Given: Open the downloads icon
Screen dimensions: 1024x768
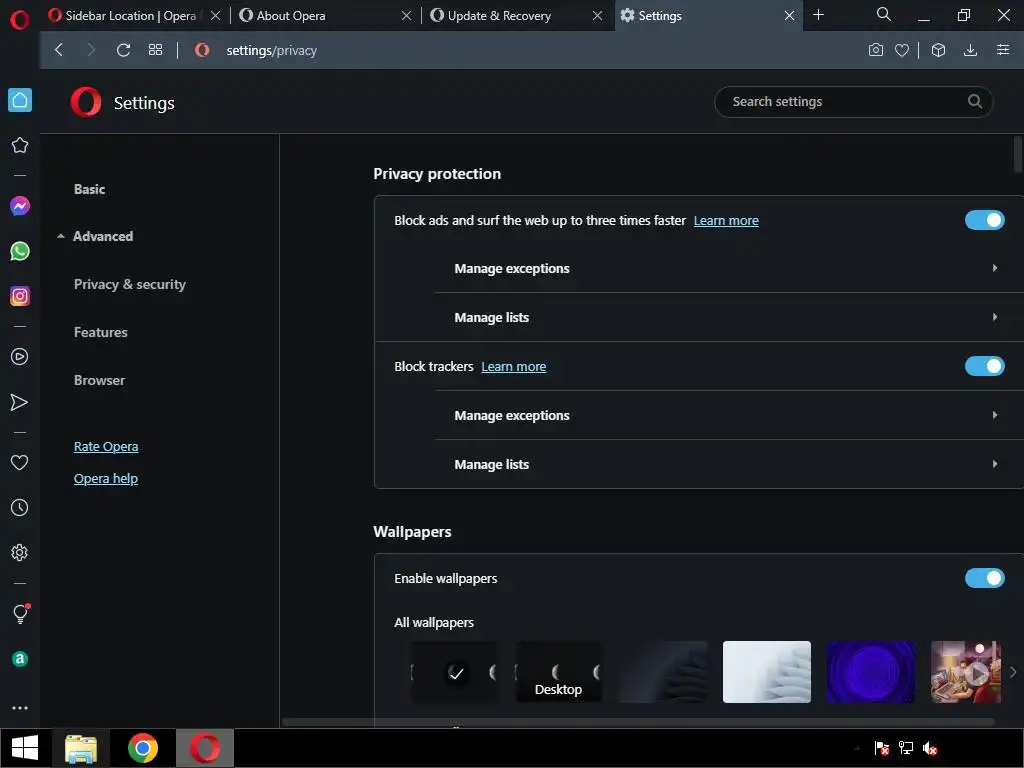Looking at the screenshot, I should pos(970,50).
